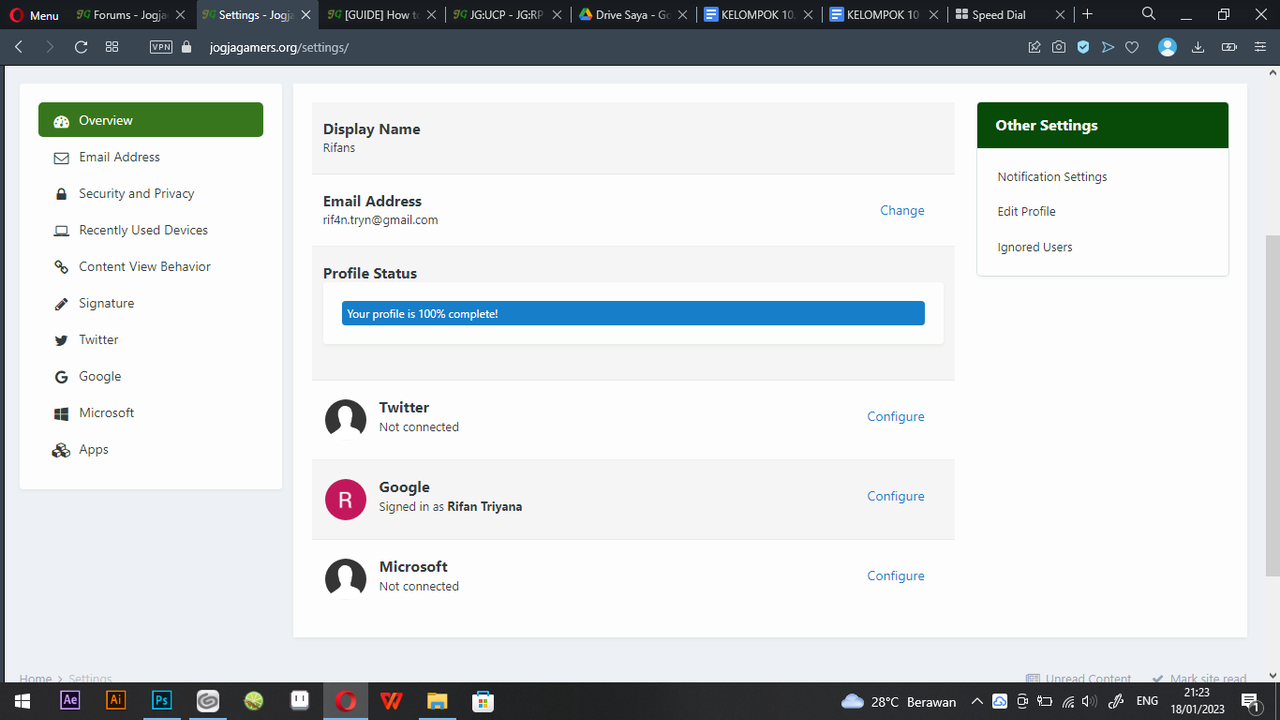
Task: Close the Forums - Jogja tab
Action: 180,15
